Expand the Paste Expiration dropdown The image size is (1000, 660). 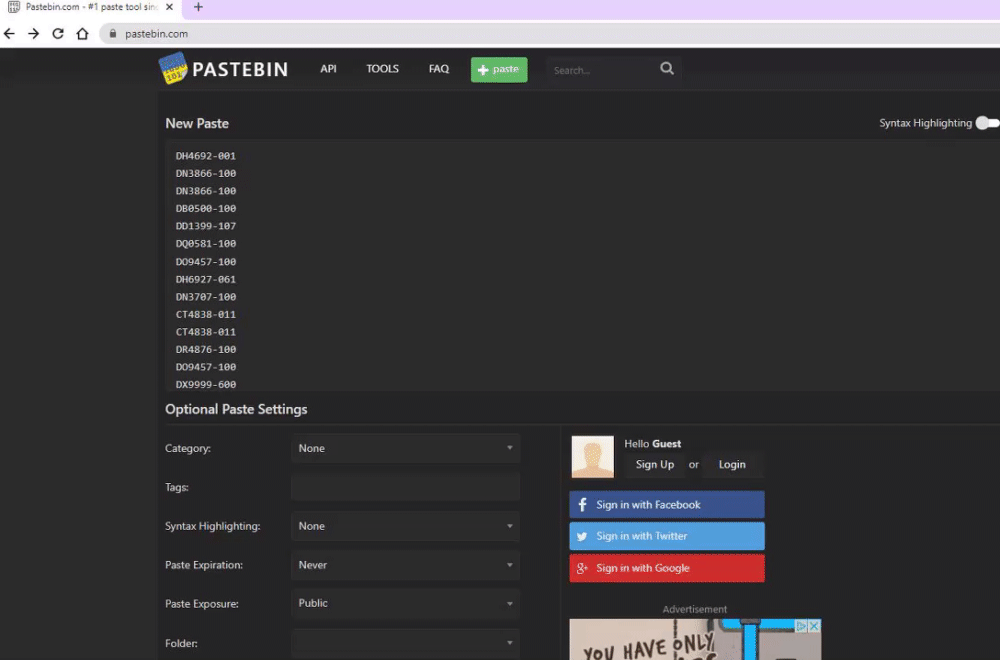click(x=405, y=565)
